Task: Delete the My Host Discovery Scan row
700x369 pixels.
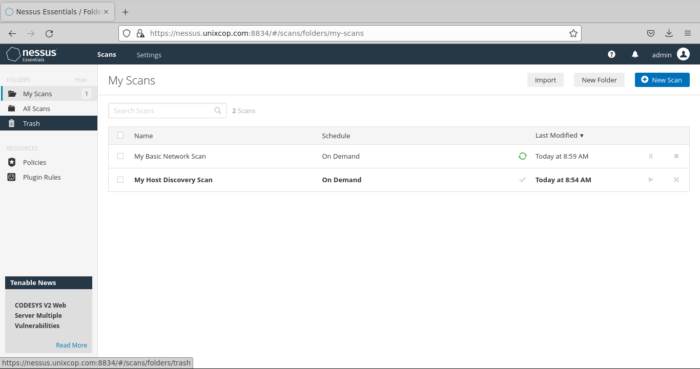Action: (676, 180)
